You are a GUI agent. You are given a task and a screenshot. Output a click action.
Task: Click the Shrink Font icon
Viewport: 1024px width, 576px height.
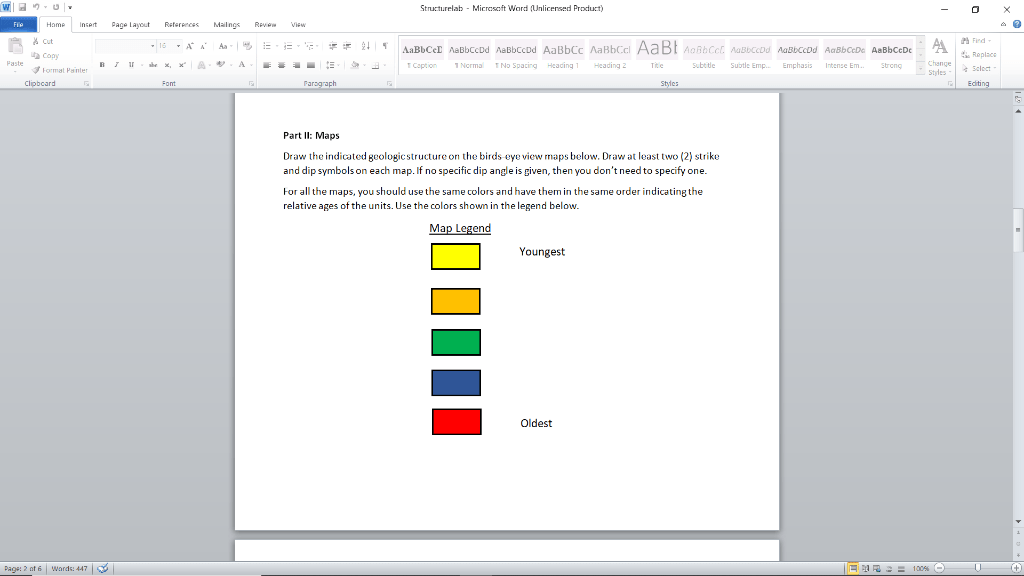203,46
